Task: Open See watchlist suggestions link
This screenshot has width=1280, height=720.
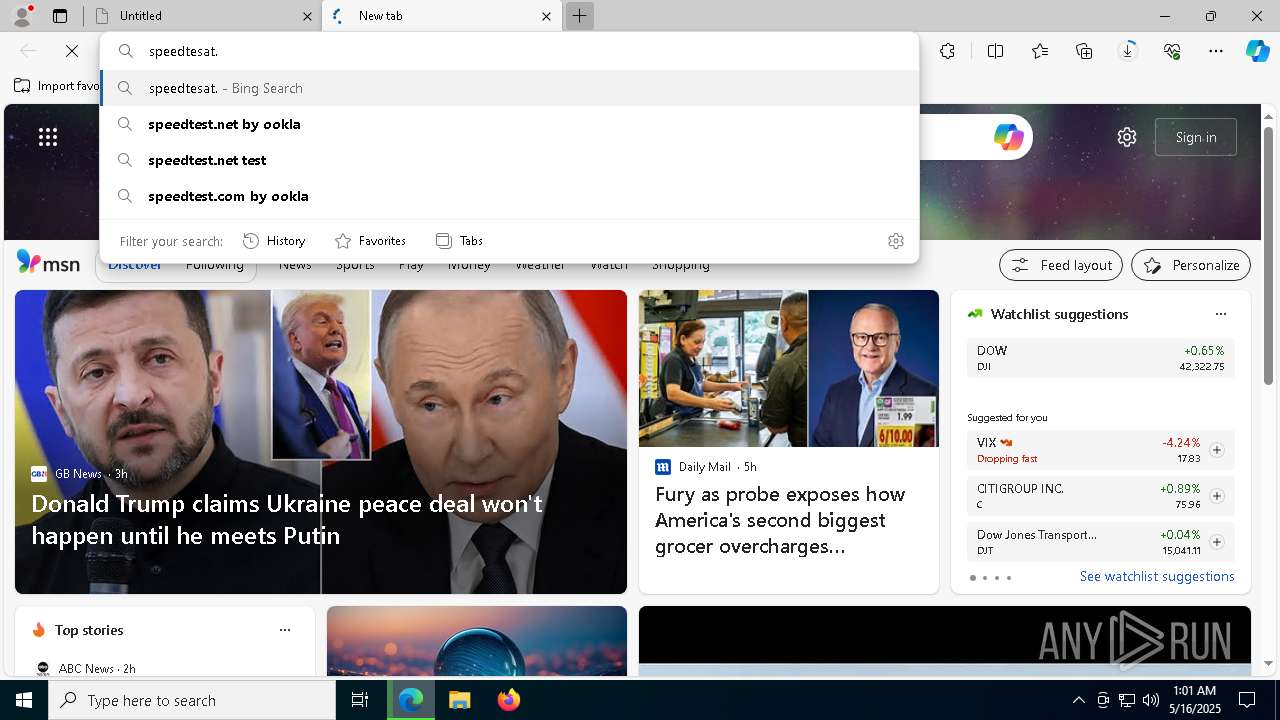Action: click(x=1157, y=576)
